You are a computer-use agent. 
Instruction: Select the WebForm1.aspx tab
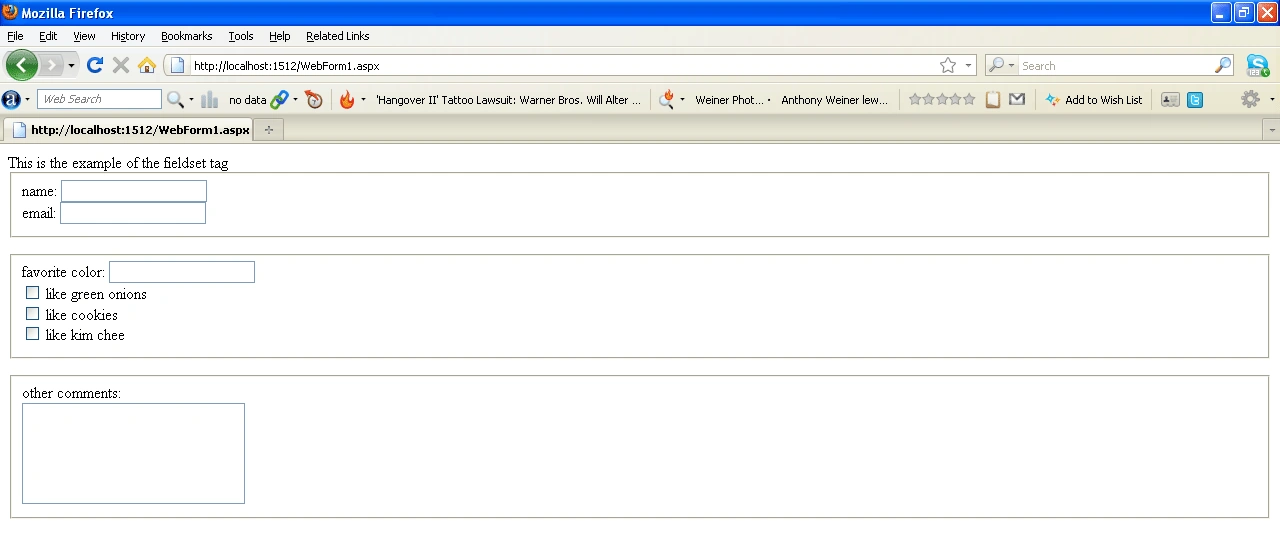coord(127,130)
